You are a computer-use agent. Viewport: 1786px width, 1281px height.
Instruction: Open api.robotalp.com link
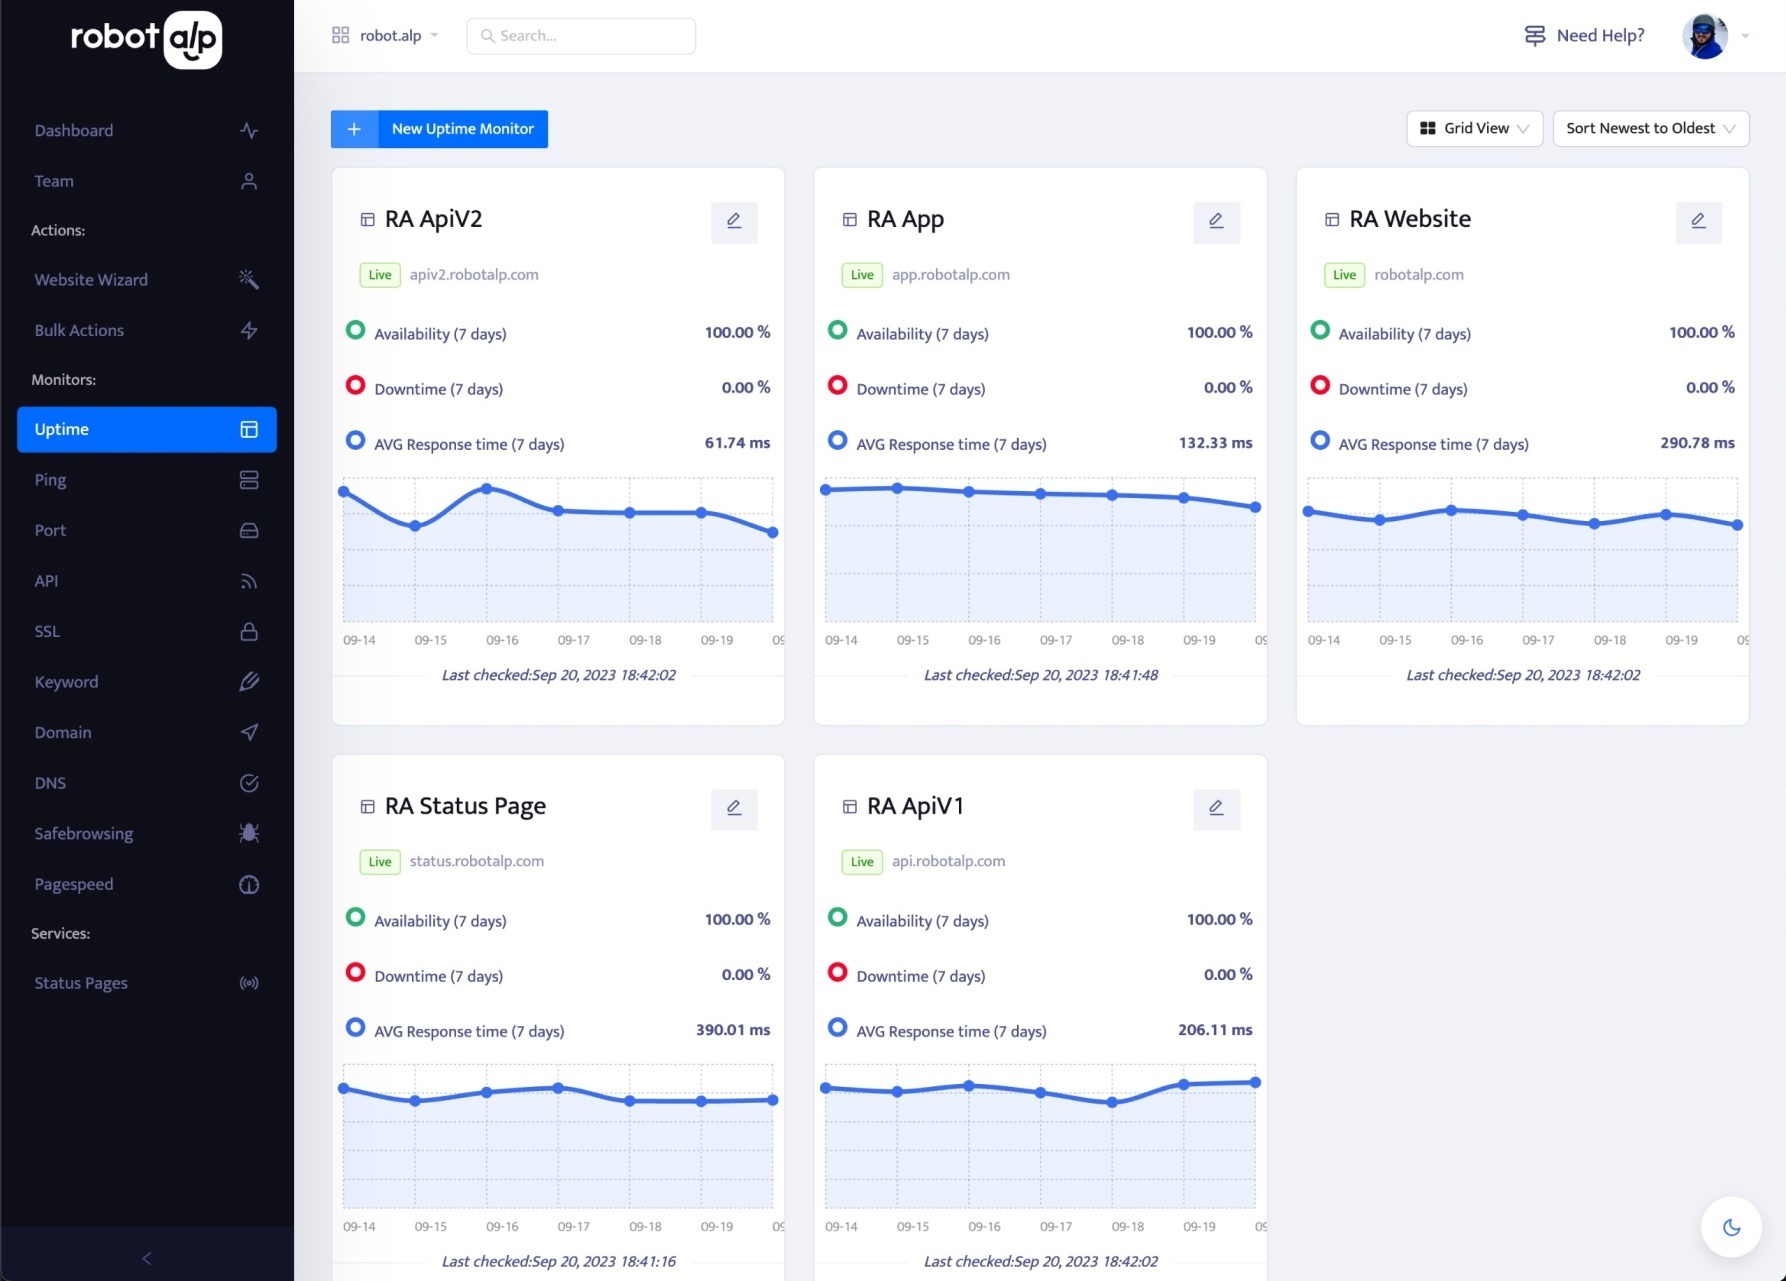949,861
